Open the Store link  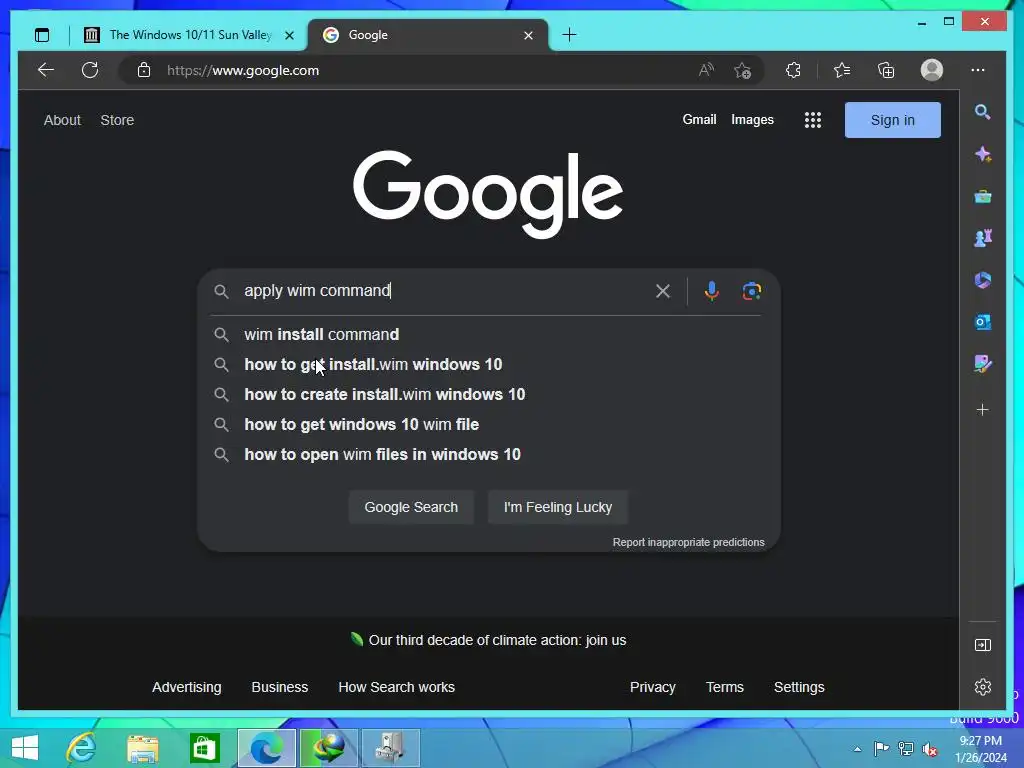(117, 120)
